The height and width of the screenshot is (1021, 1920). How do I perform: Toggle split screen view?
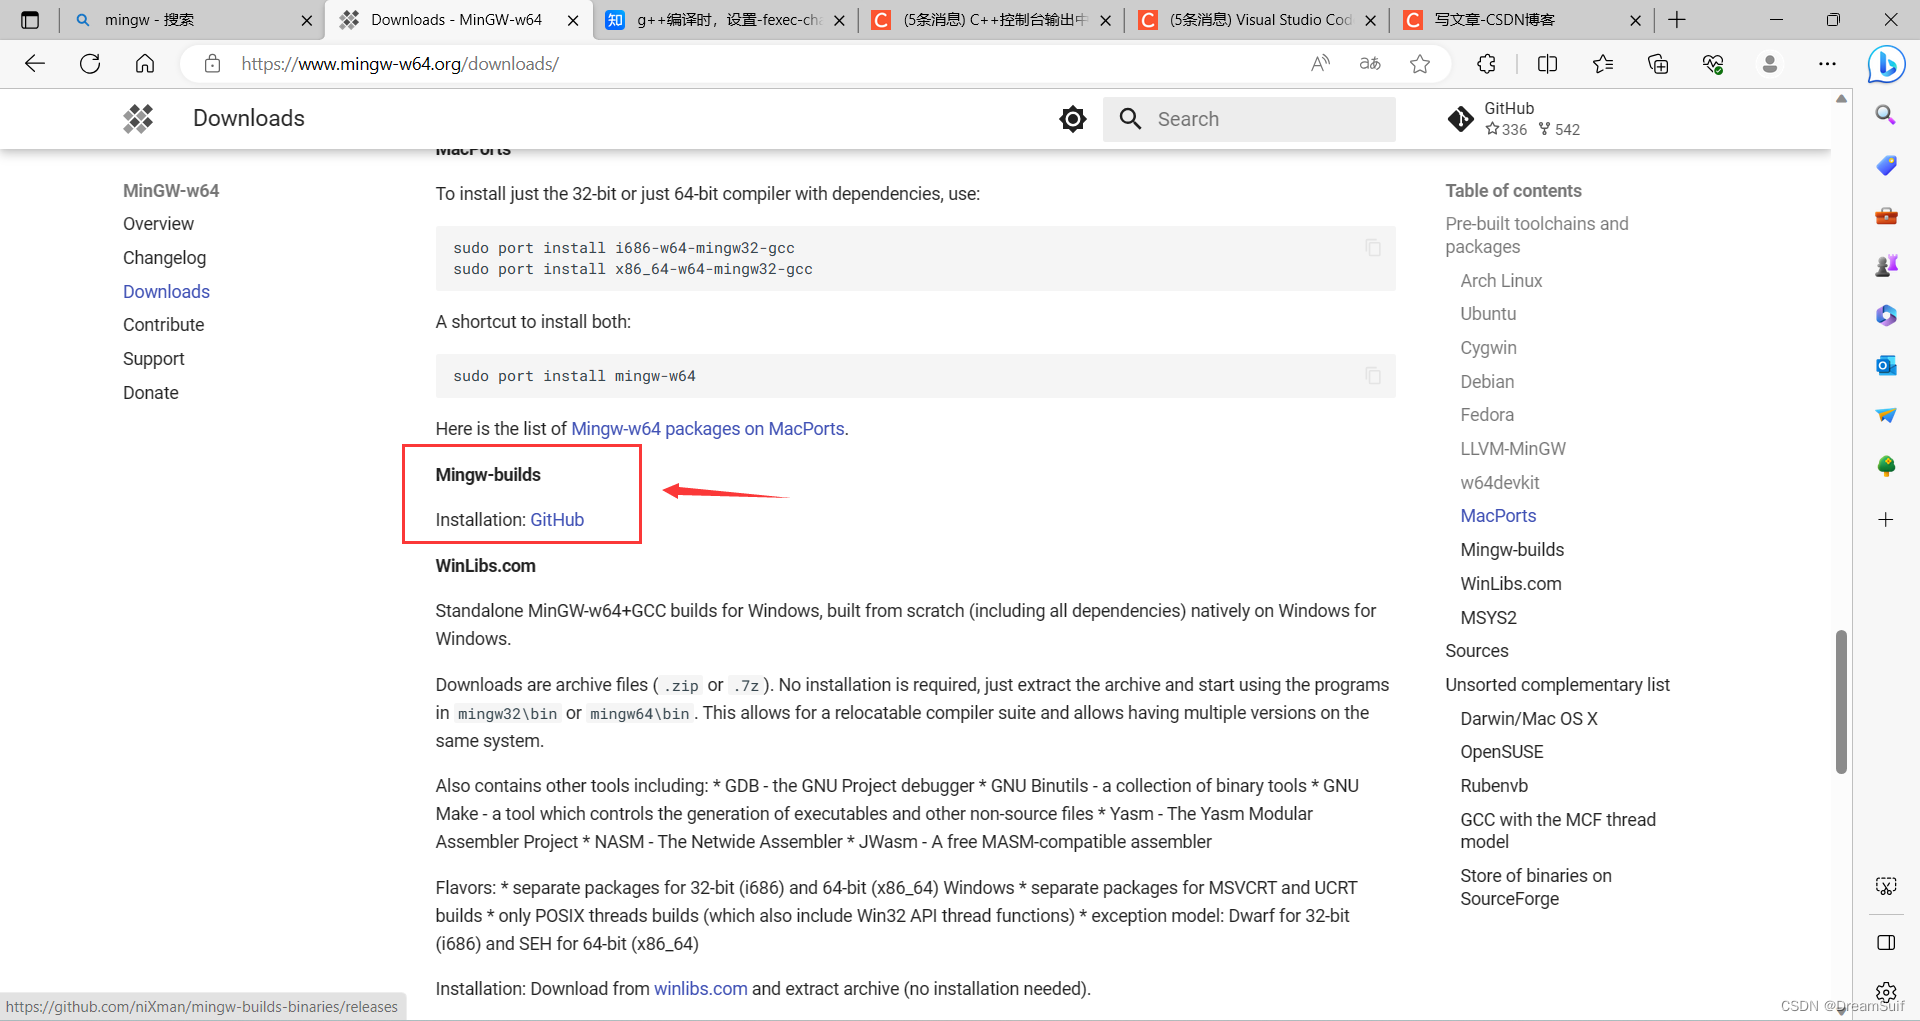(x=1547, y=64)
